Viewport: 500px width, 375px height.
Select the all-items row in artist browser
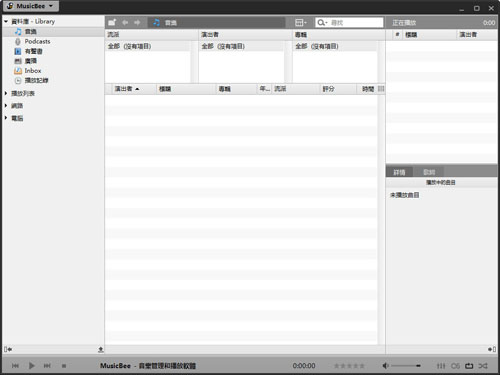click(x=241, y=46)
